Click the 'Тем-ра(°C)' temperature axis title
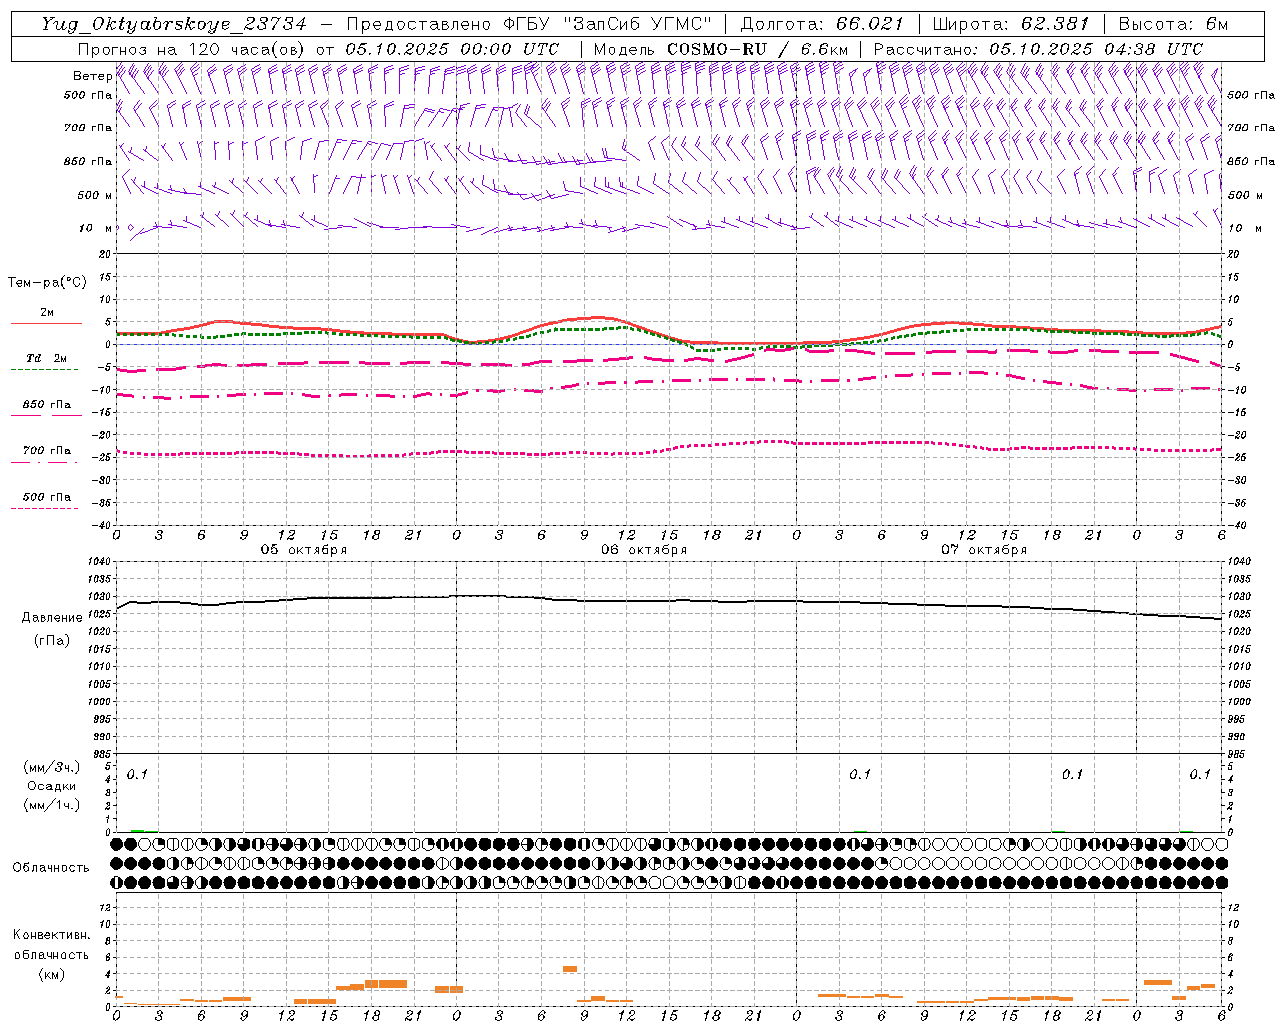This screenshot has height=1024, width=1280. click(x=47, y=283)
